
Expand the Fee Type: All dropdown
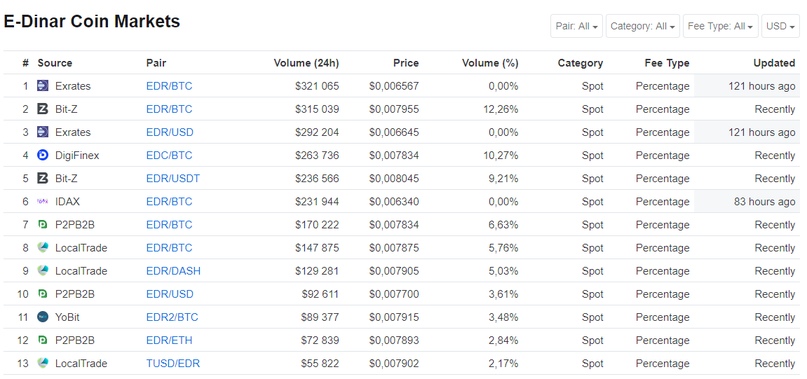point(721,26)
